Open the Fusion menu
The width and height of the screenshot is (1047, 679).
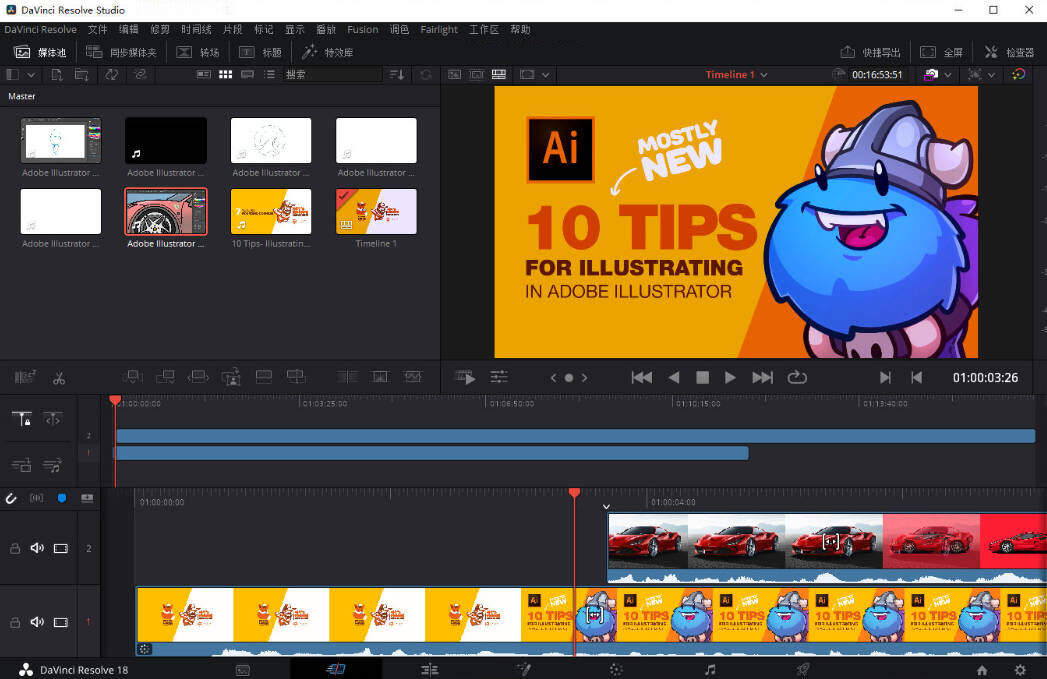point(362,29)
